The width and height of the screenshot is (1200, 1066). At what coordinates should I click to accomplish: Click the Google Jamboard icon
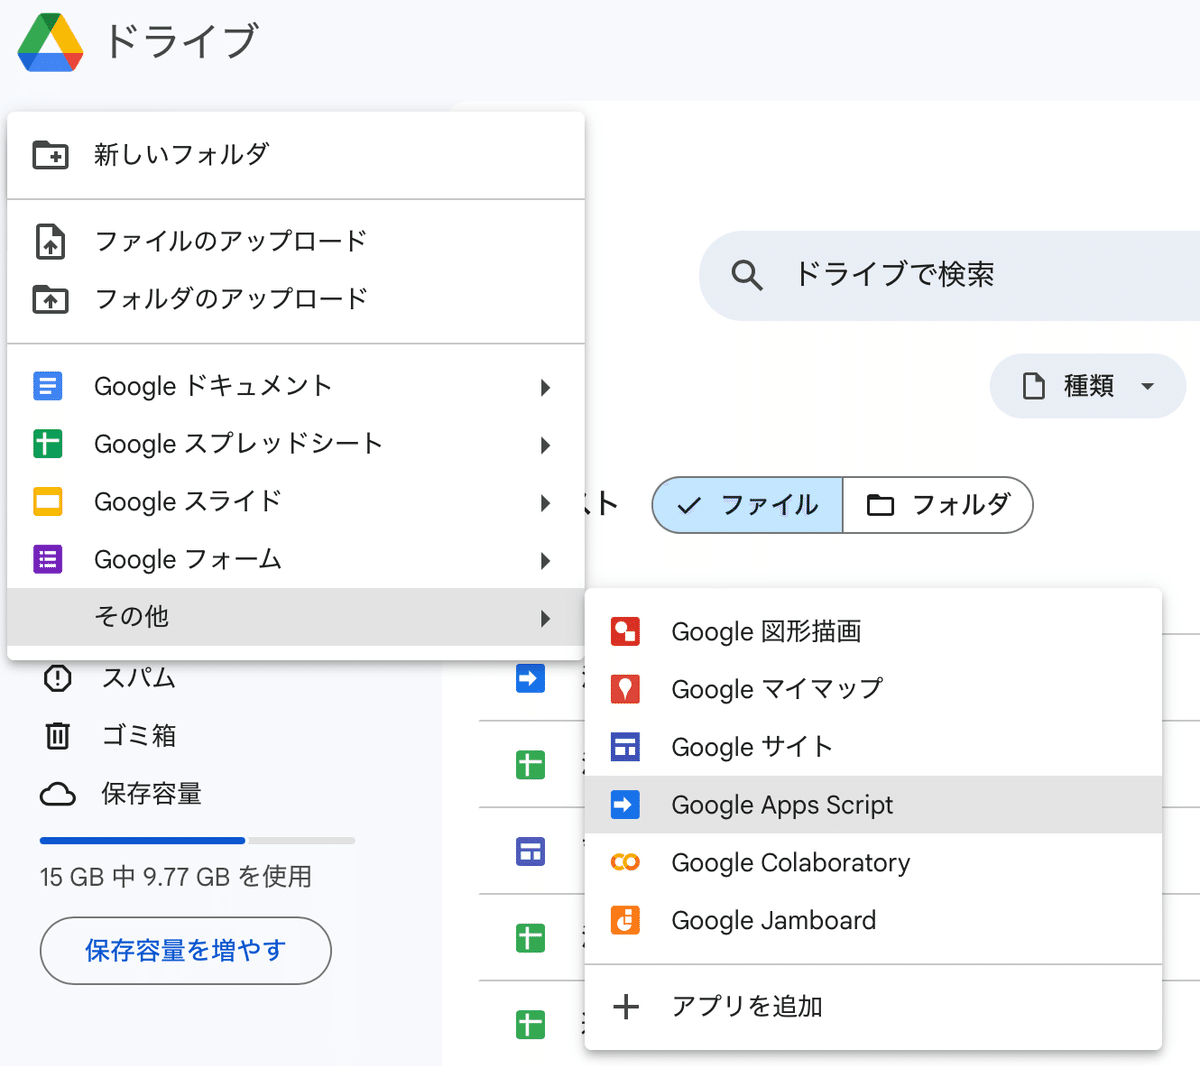click(x=625, y=920)
